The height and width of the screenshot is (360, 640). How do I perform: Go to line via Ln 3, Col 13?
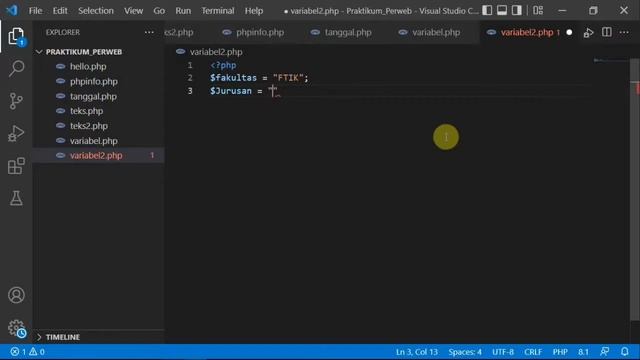click(417, 351)
